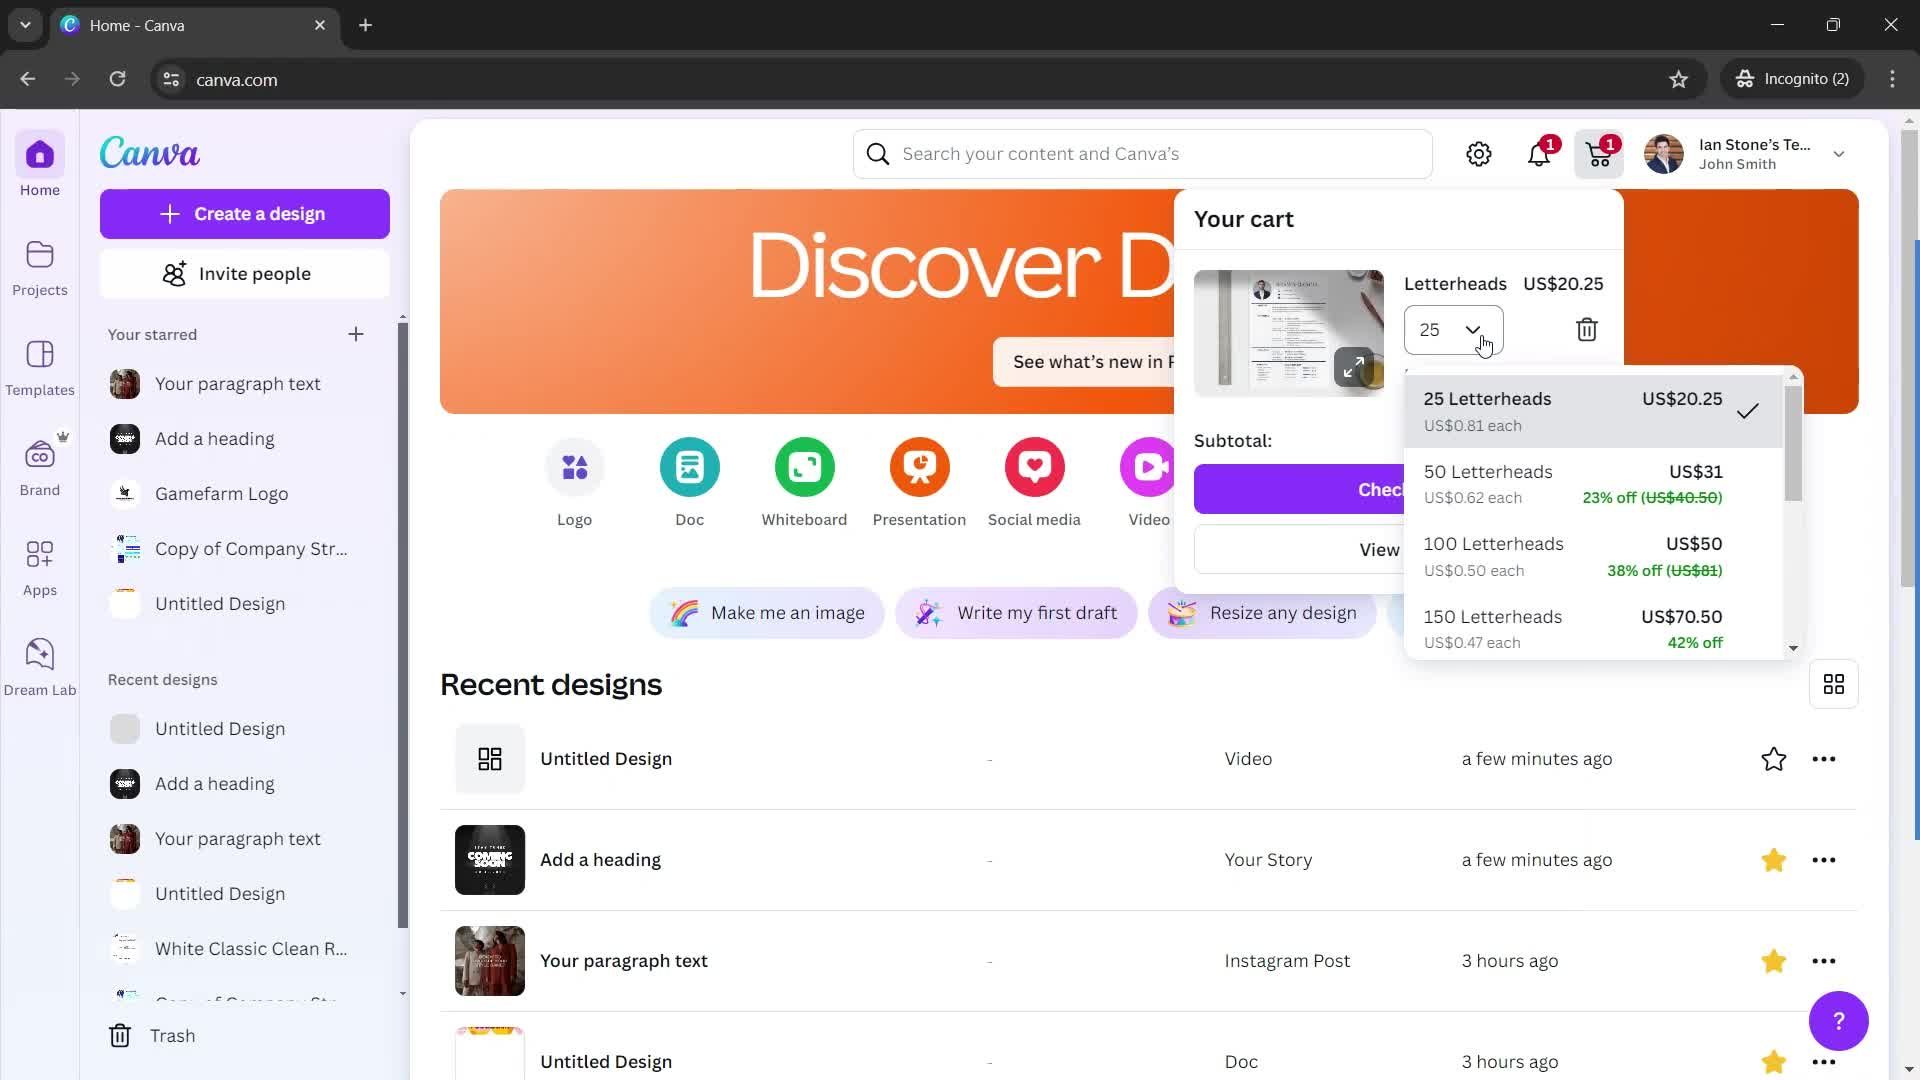The width and height of the screenshot is (1920, 1080).
Task: Expand the letterhead preview image
Action: pyautogui.click(x=1354, y=367)
